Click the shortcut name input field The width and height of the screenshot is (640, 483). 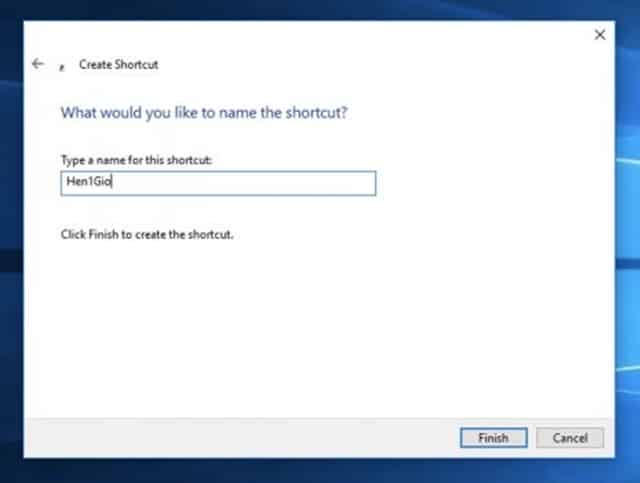218,183
